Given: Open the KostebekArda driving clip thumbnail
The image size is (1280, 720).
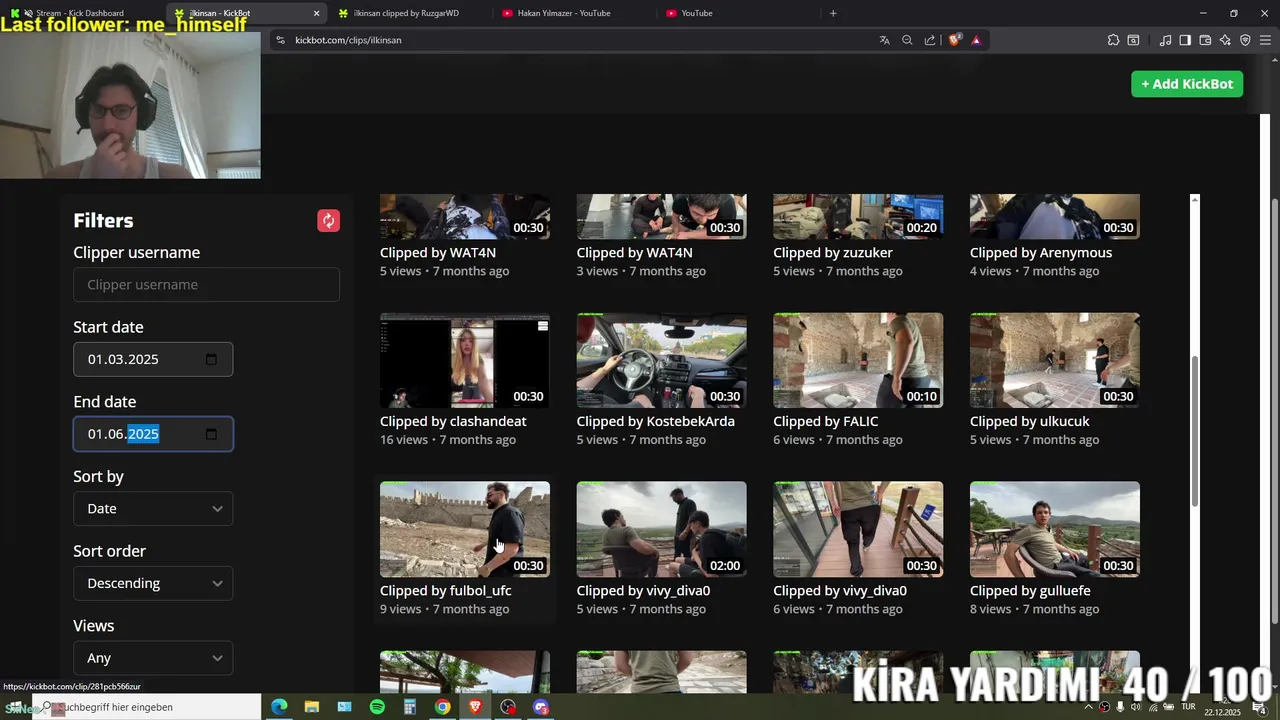Looking at the screenshot, I should coord(662,360).
